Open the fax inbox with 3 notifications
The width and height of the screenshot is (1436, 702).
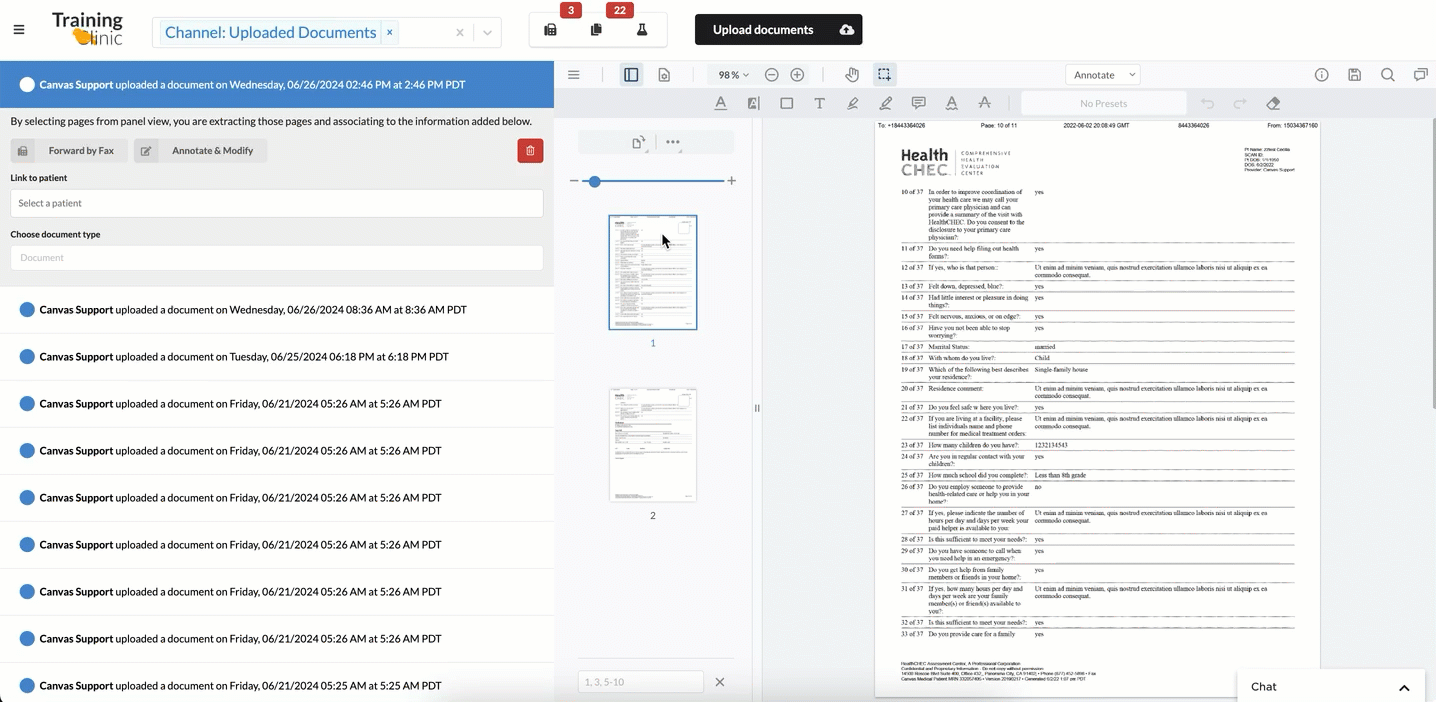click(x=549, y=30)
